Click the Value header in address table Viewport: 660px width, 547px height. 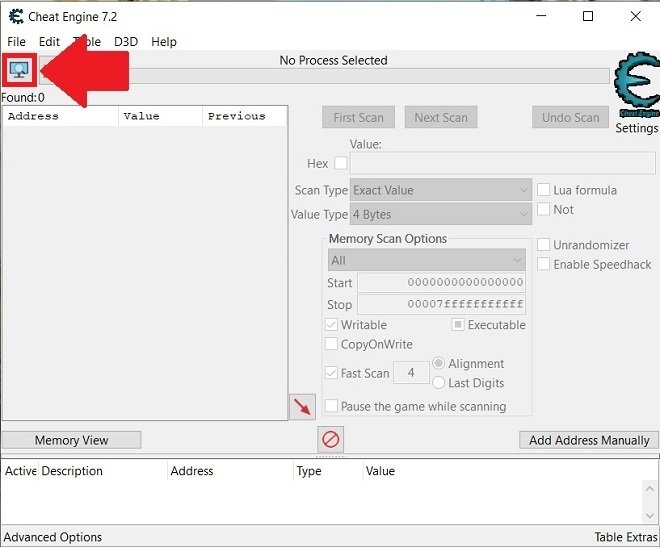tap(380, 471)
